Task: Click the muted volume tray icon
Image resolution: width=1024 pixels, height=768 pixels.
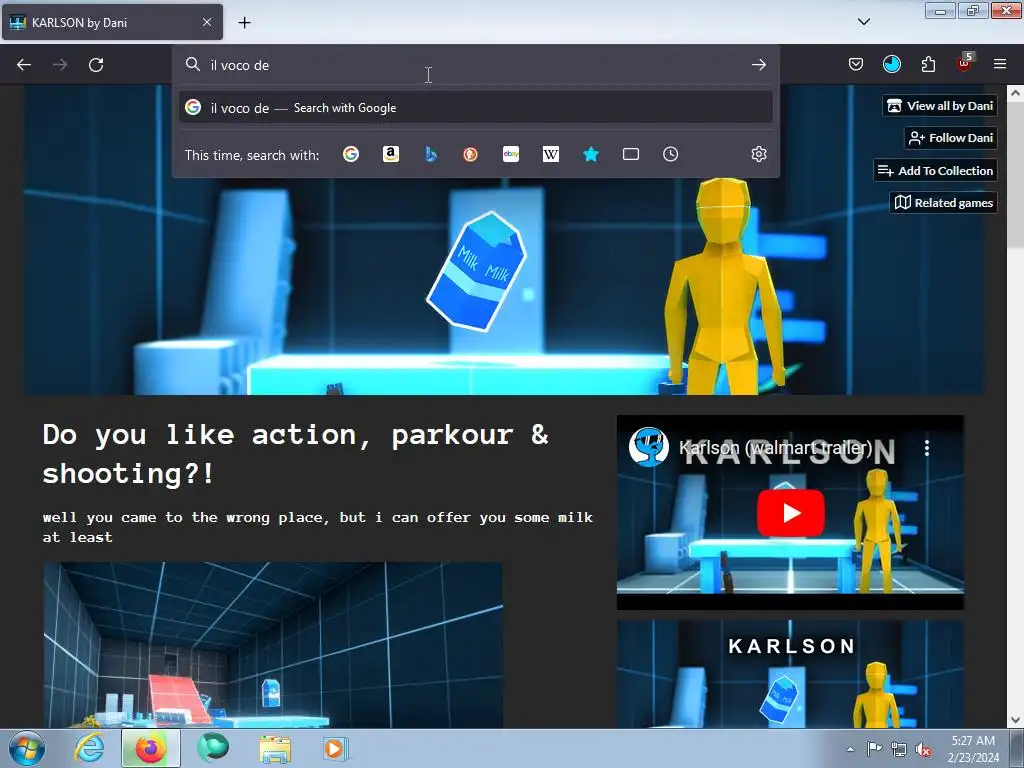Action: pos(923,749)
